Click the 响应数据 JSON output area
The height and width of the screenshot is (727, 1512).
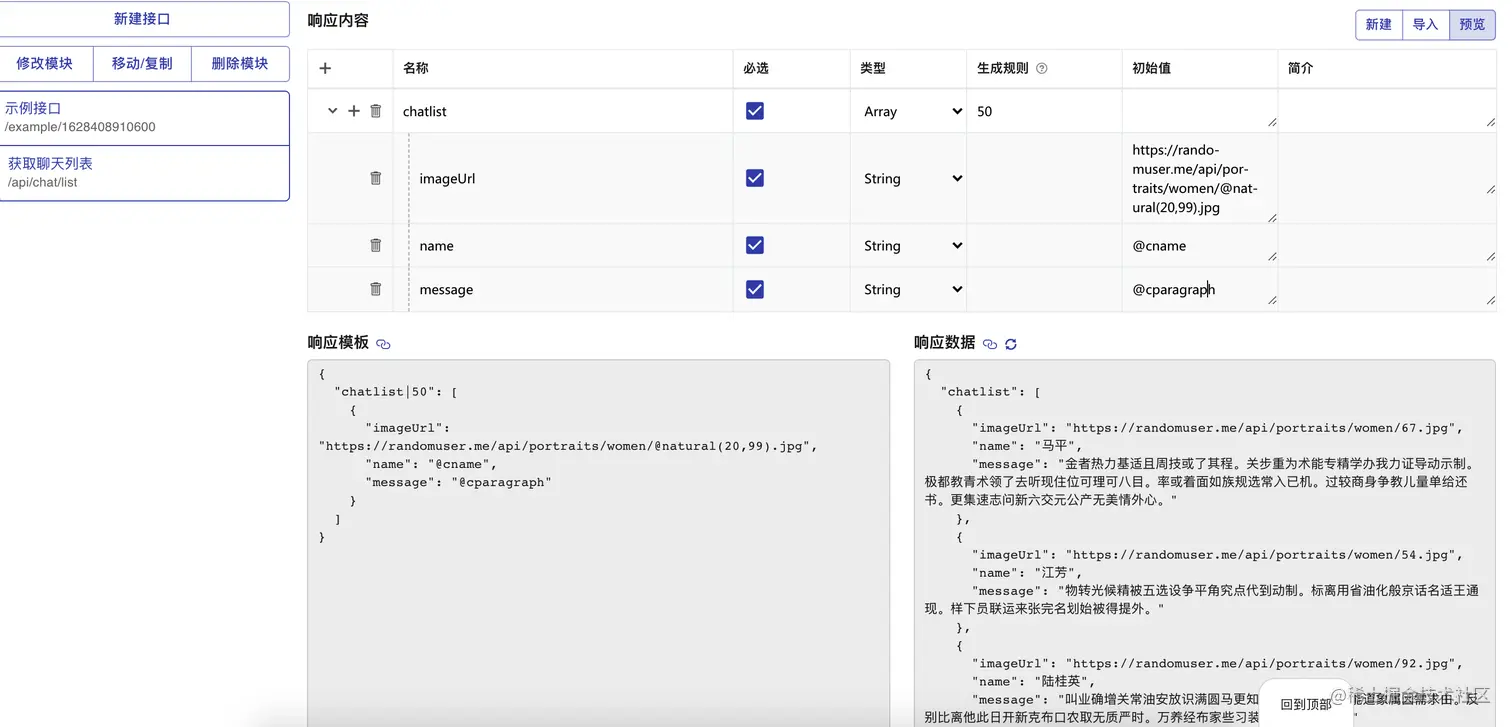pos(1205,543)
